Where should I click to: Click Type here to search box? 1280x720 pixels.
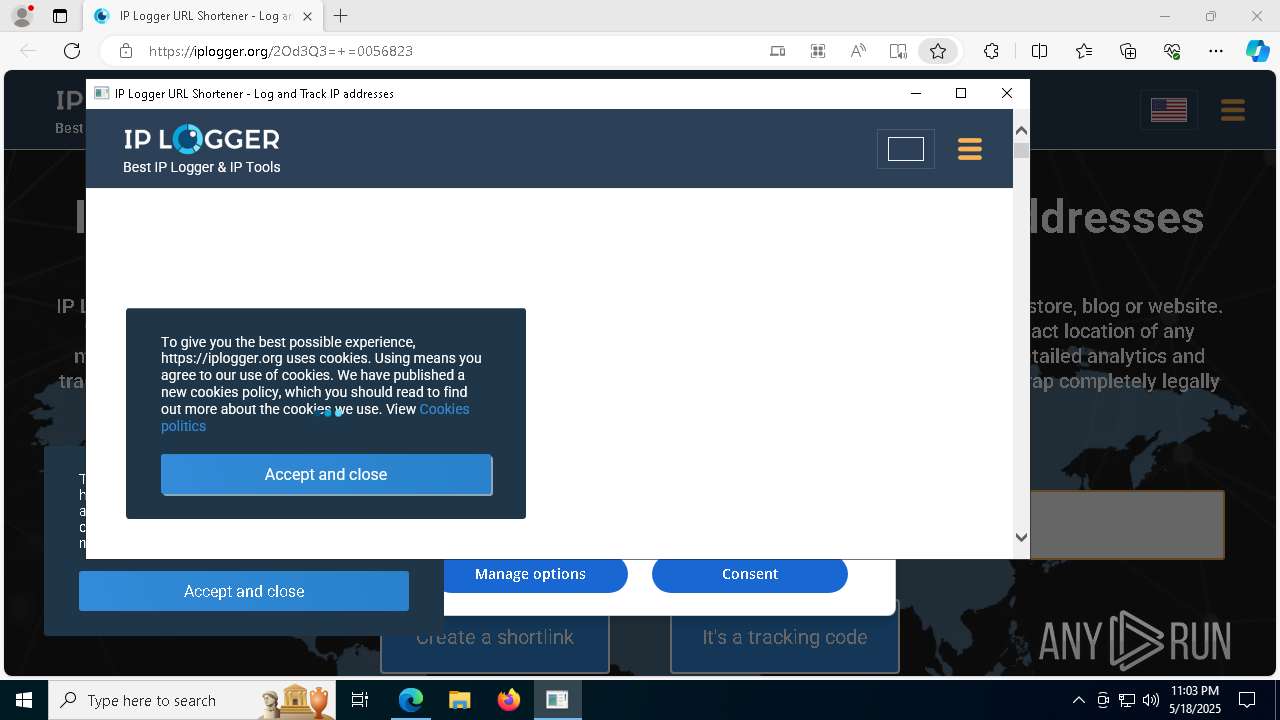pos(190,700)
